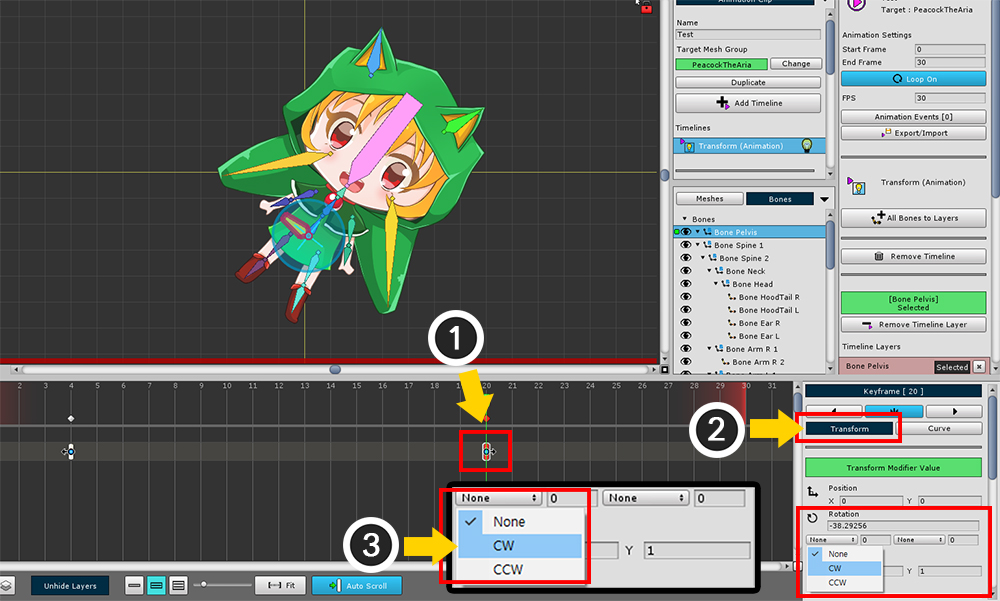The image size is (1000, 601).
Task: Switch to the Meshes tab
Action: click(x=709, y=199)
